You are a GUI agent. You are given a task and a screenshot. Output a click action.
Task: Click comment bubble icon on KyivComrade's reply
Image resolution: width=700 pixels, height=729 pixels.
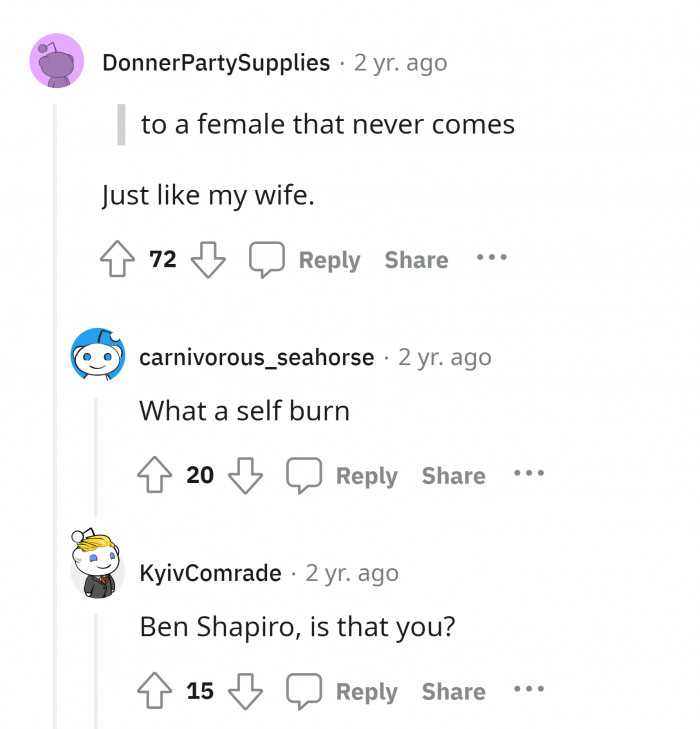303,691
